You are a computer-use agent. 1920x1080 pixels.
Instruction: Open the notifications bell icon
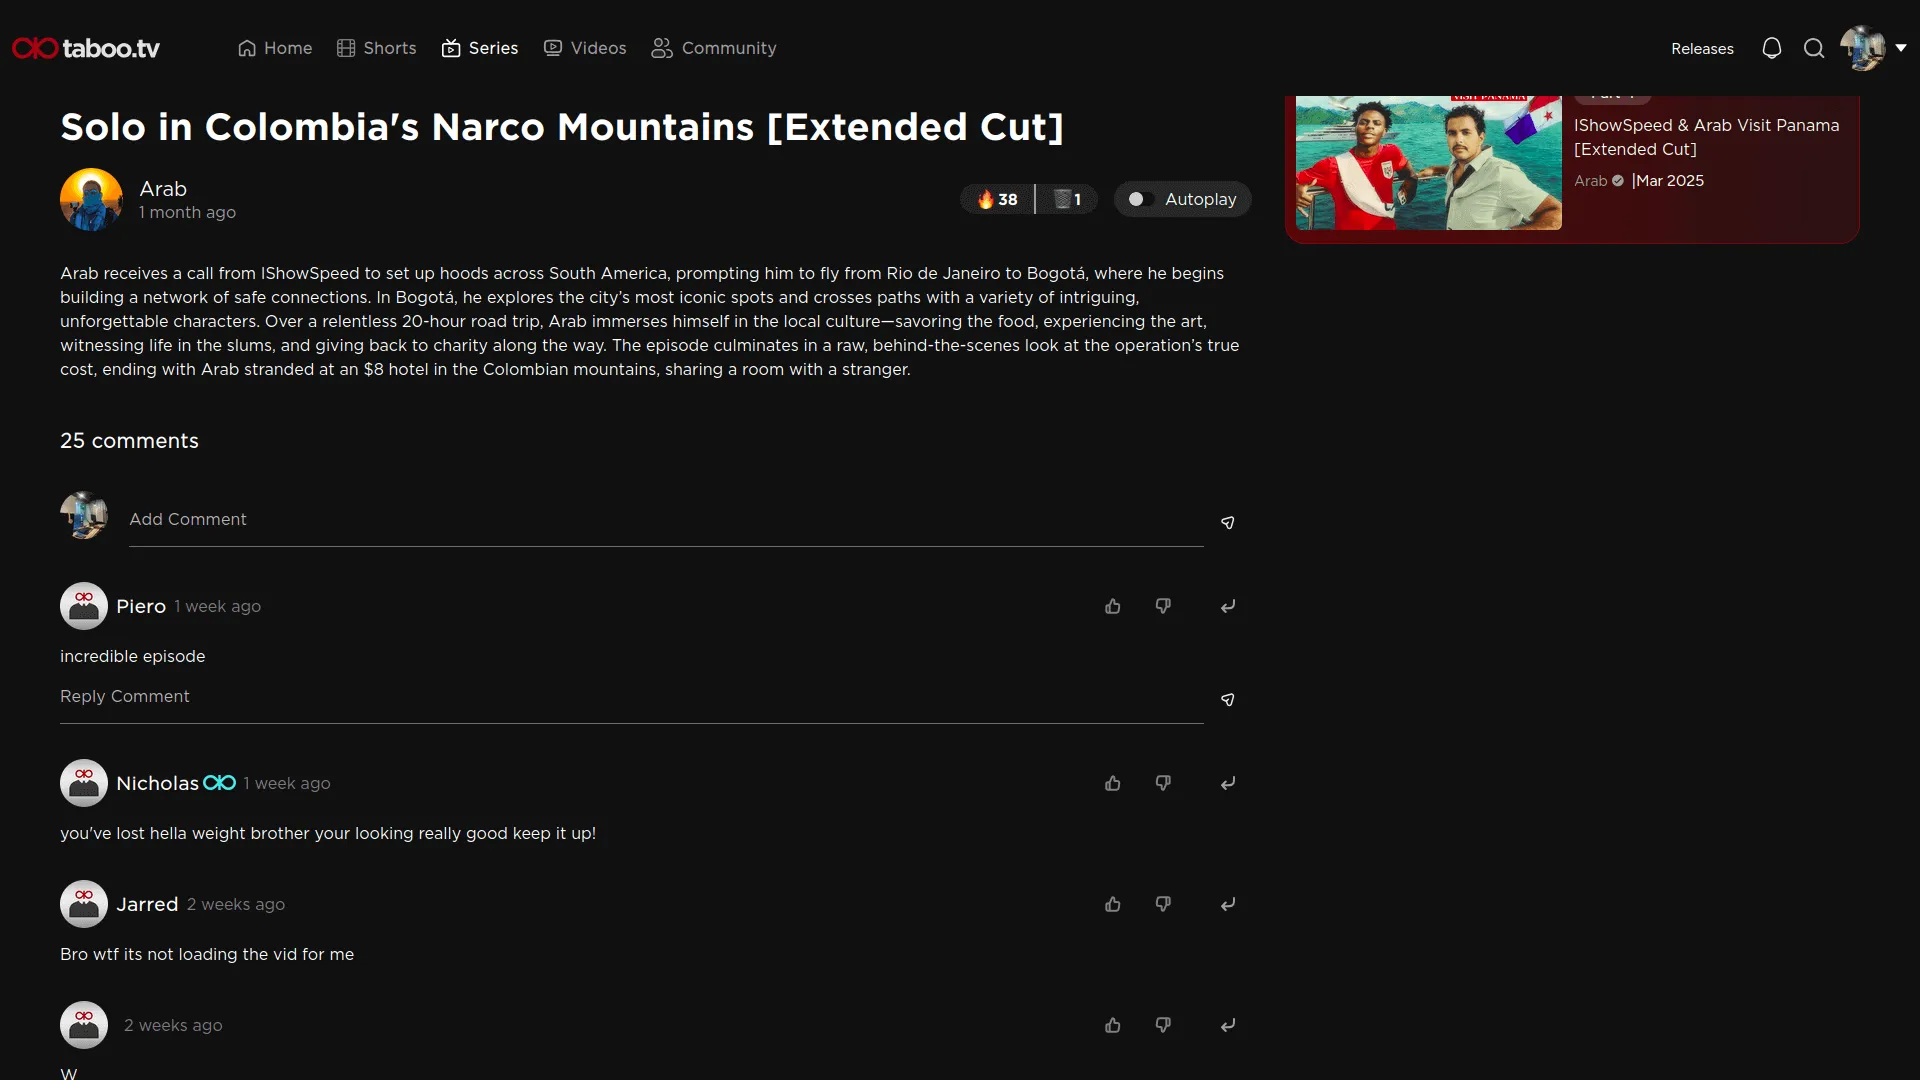(1771, 48)
